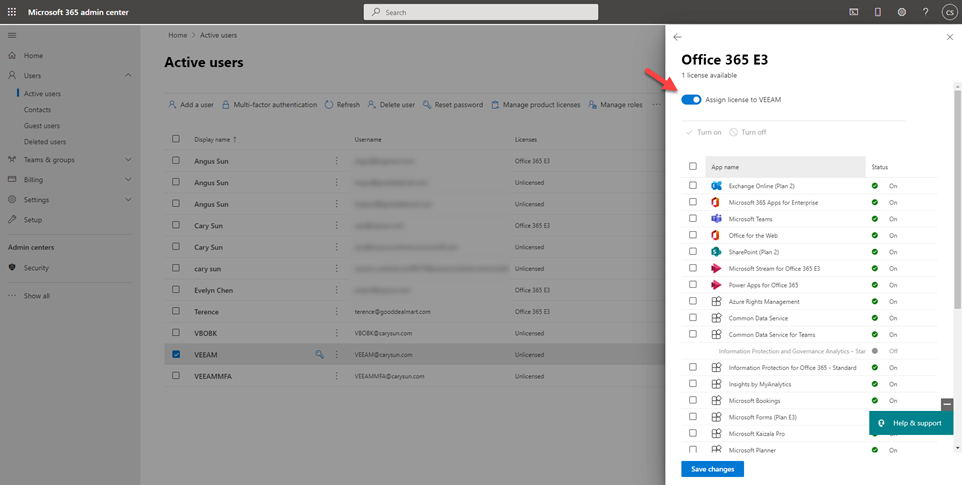This screenshot has width=962, height=485.
Task: Click the Common Data Service icon
Action: pos(715,318)
